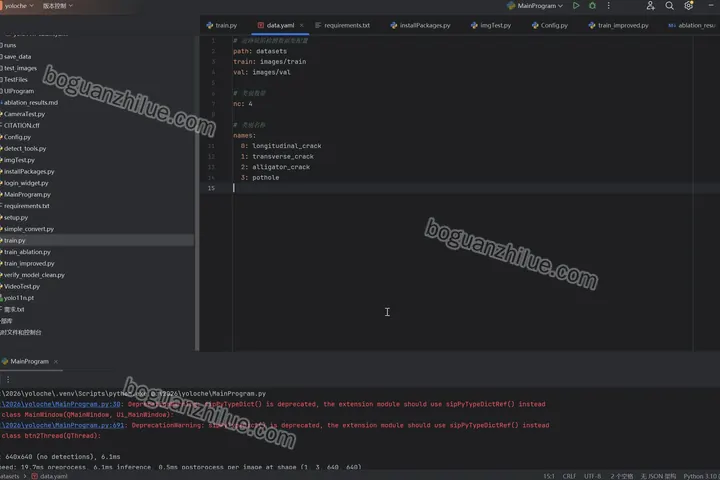Select VideoTest.py file
Viewport: 720px width, 480px height.
(20, 286)
